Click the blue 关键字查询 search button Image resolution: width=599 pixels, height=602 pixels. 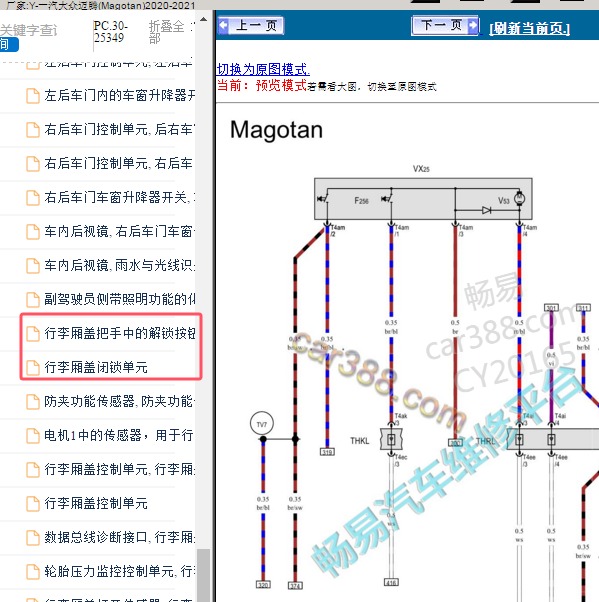point(9,45)
